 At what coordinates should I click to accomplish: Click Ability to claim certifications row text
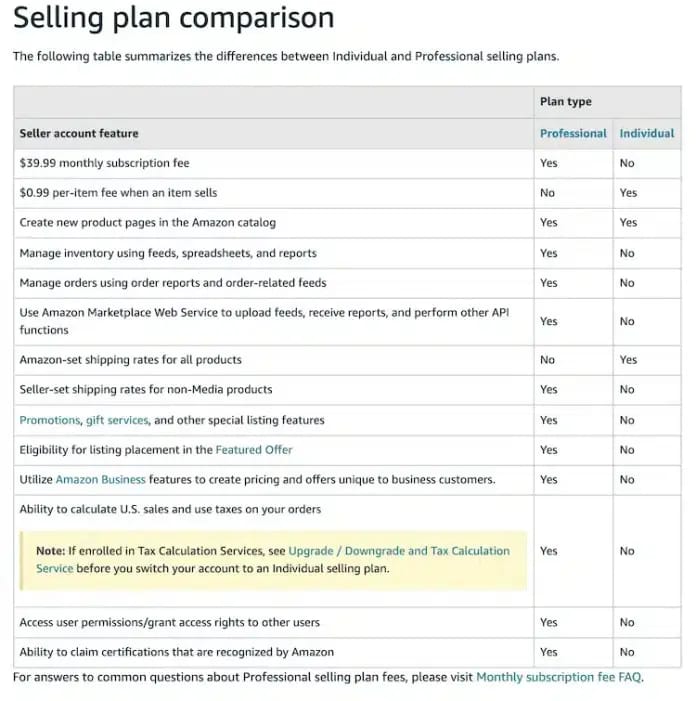pyautogui.click(x=176, y=652)
